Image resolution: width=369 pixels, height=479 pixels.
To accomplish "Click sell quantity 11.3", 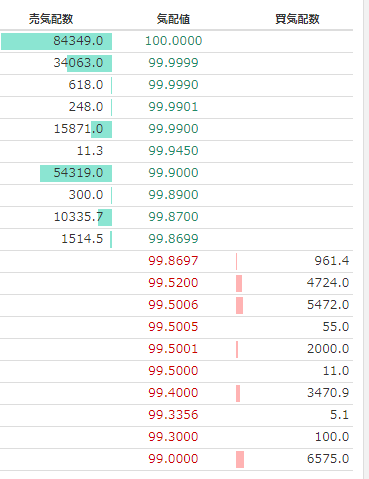I will pos(90,151).
